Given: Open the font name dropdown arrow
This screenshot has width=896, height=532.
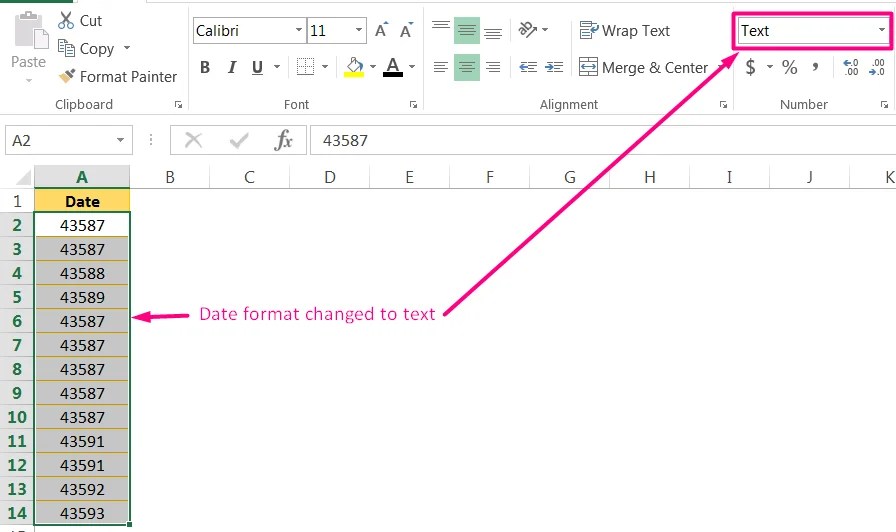Looking at the screenshot, I should (x=299, y=30).
